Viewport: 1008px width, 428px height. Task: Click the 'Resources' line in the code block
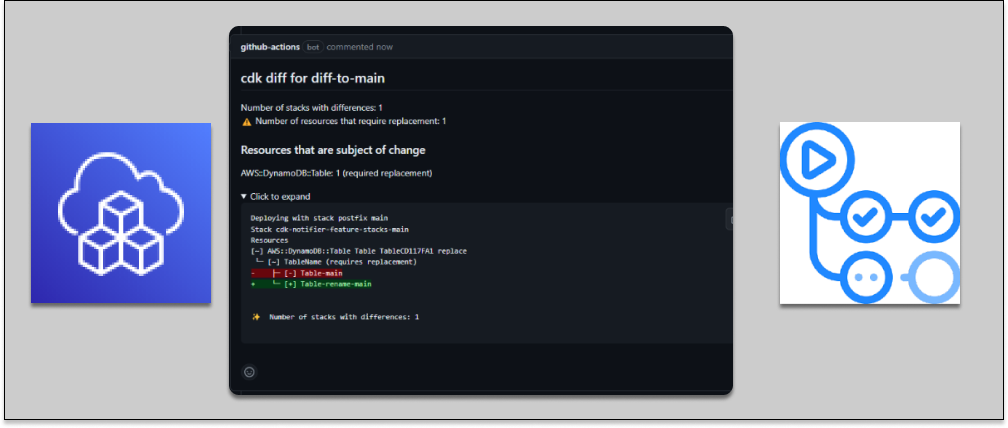click(269, 240)
